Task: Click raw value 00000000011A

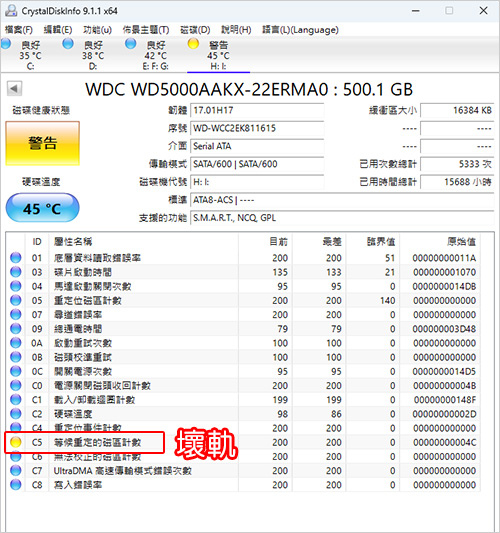Action: coord(444,258)
